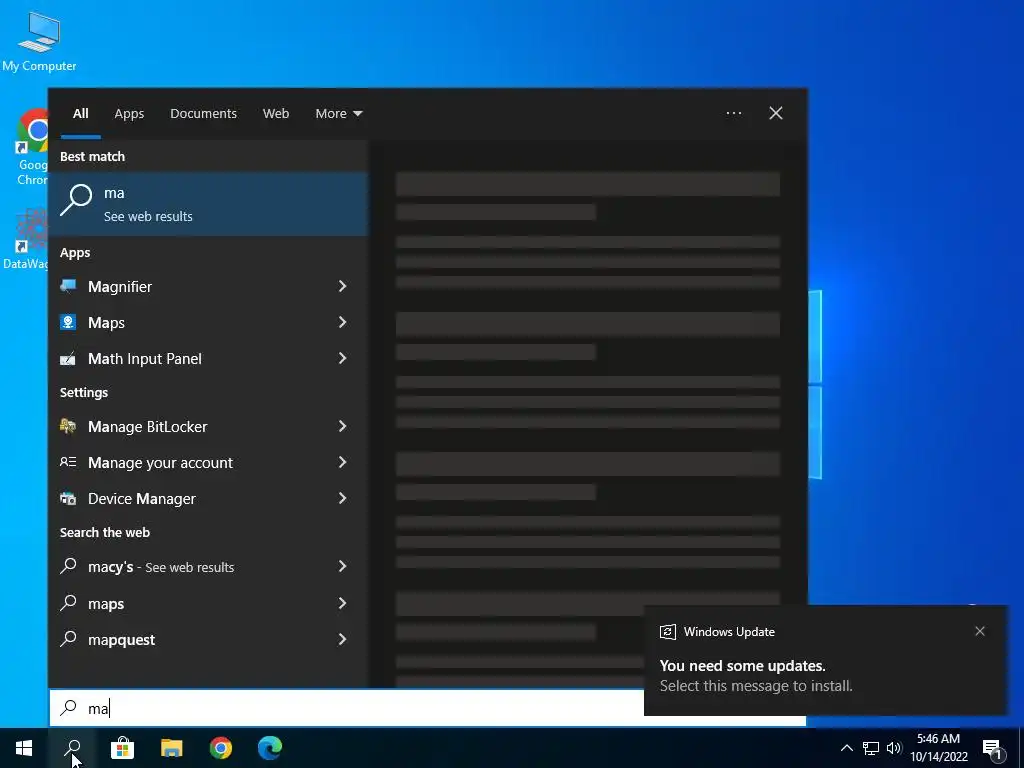Expand Magnifier result details arrow
This screenshot has width=1024, height=768.
342,286
